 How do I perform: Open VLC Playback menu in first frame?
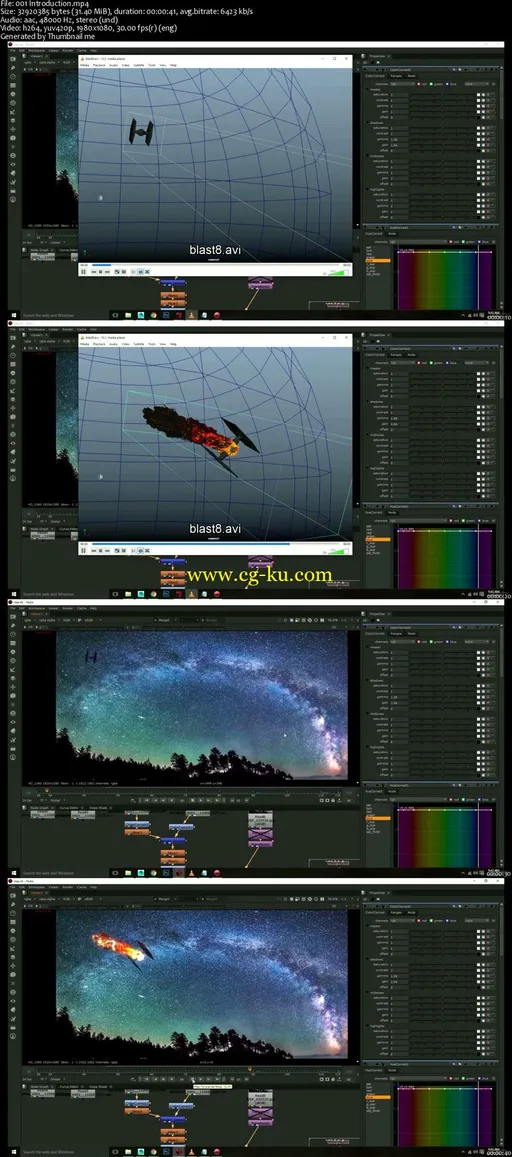point(99,65)
